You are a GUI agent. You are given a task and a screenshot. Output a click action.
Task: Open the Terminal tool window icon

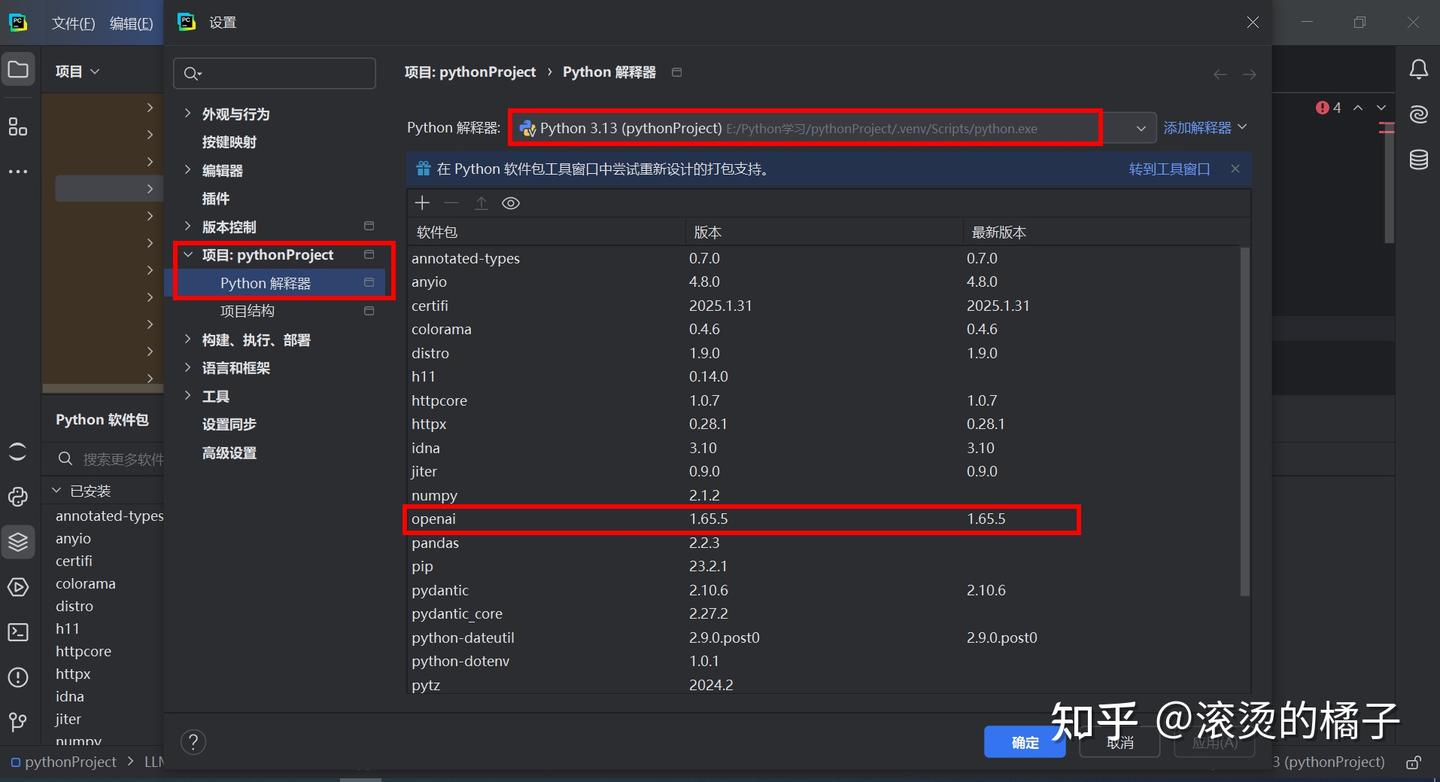click(18, 632)
